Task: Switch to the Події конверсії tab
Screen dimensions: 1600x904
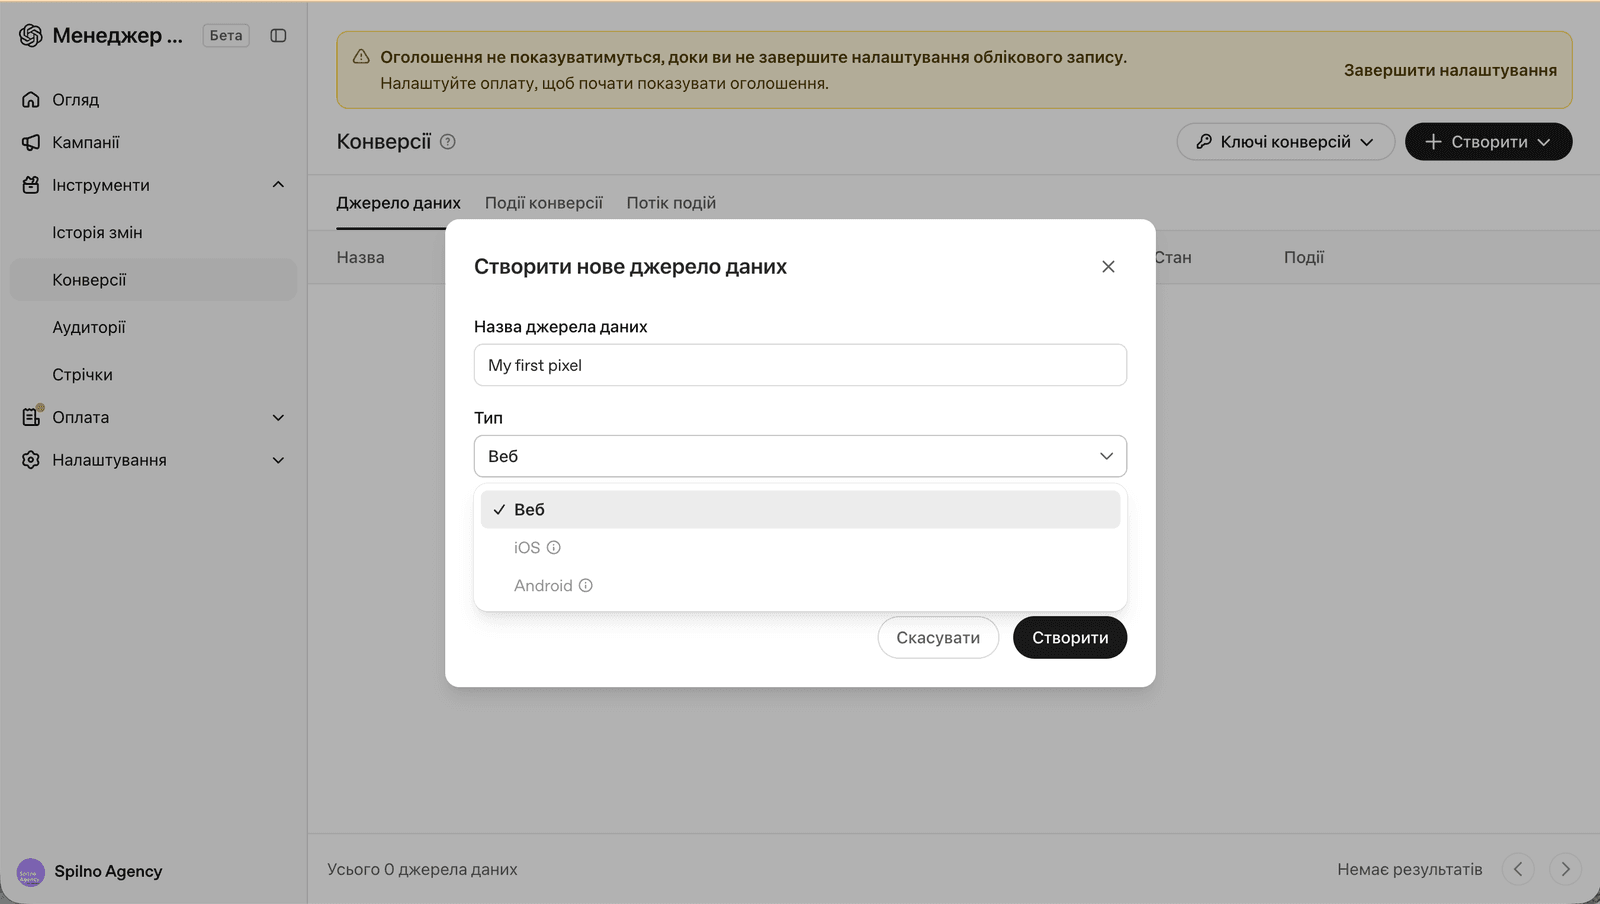Action: pos(544,203)
